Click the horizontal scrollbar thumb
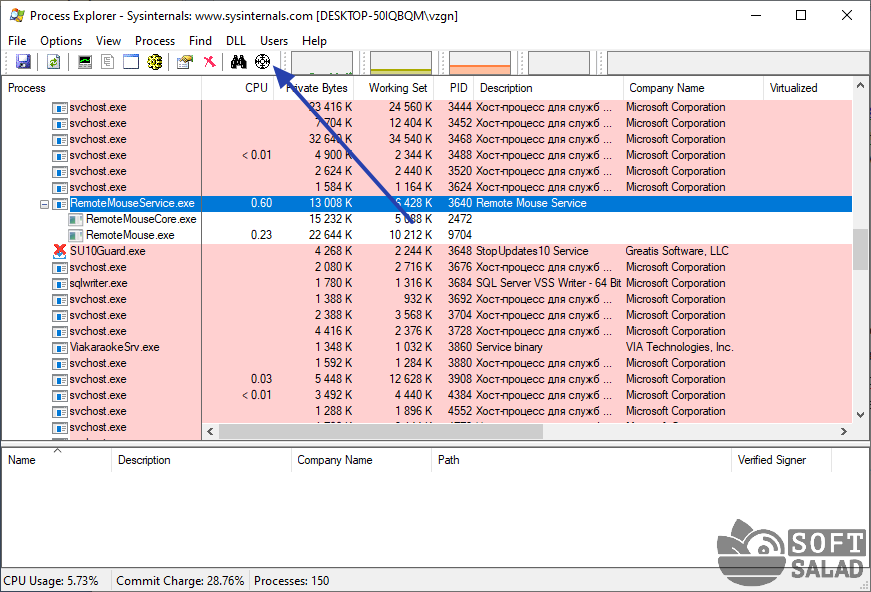The height and width of the screenshot is (592, 871). click(381, 432)
